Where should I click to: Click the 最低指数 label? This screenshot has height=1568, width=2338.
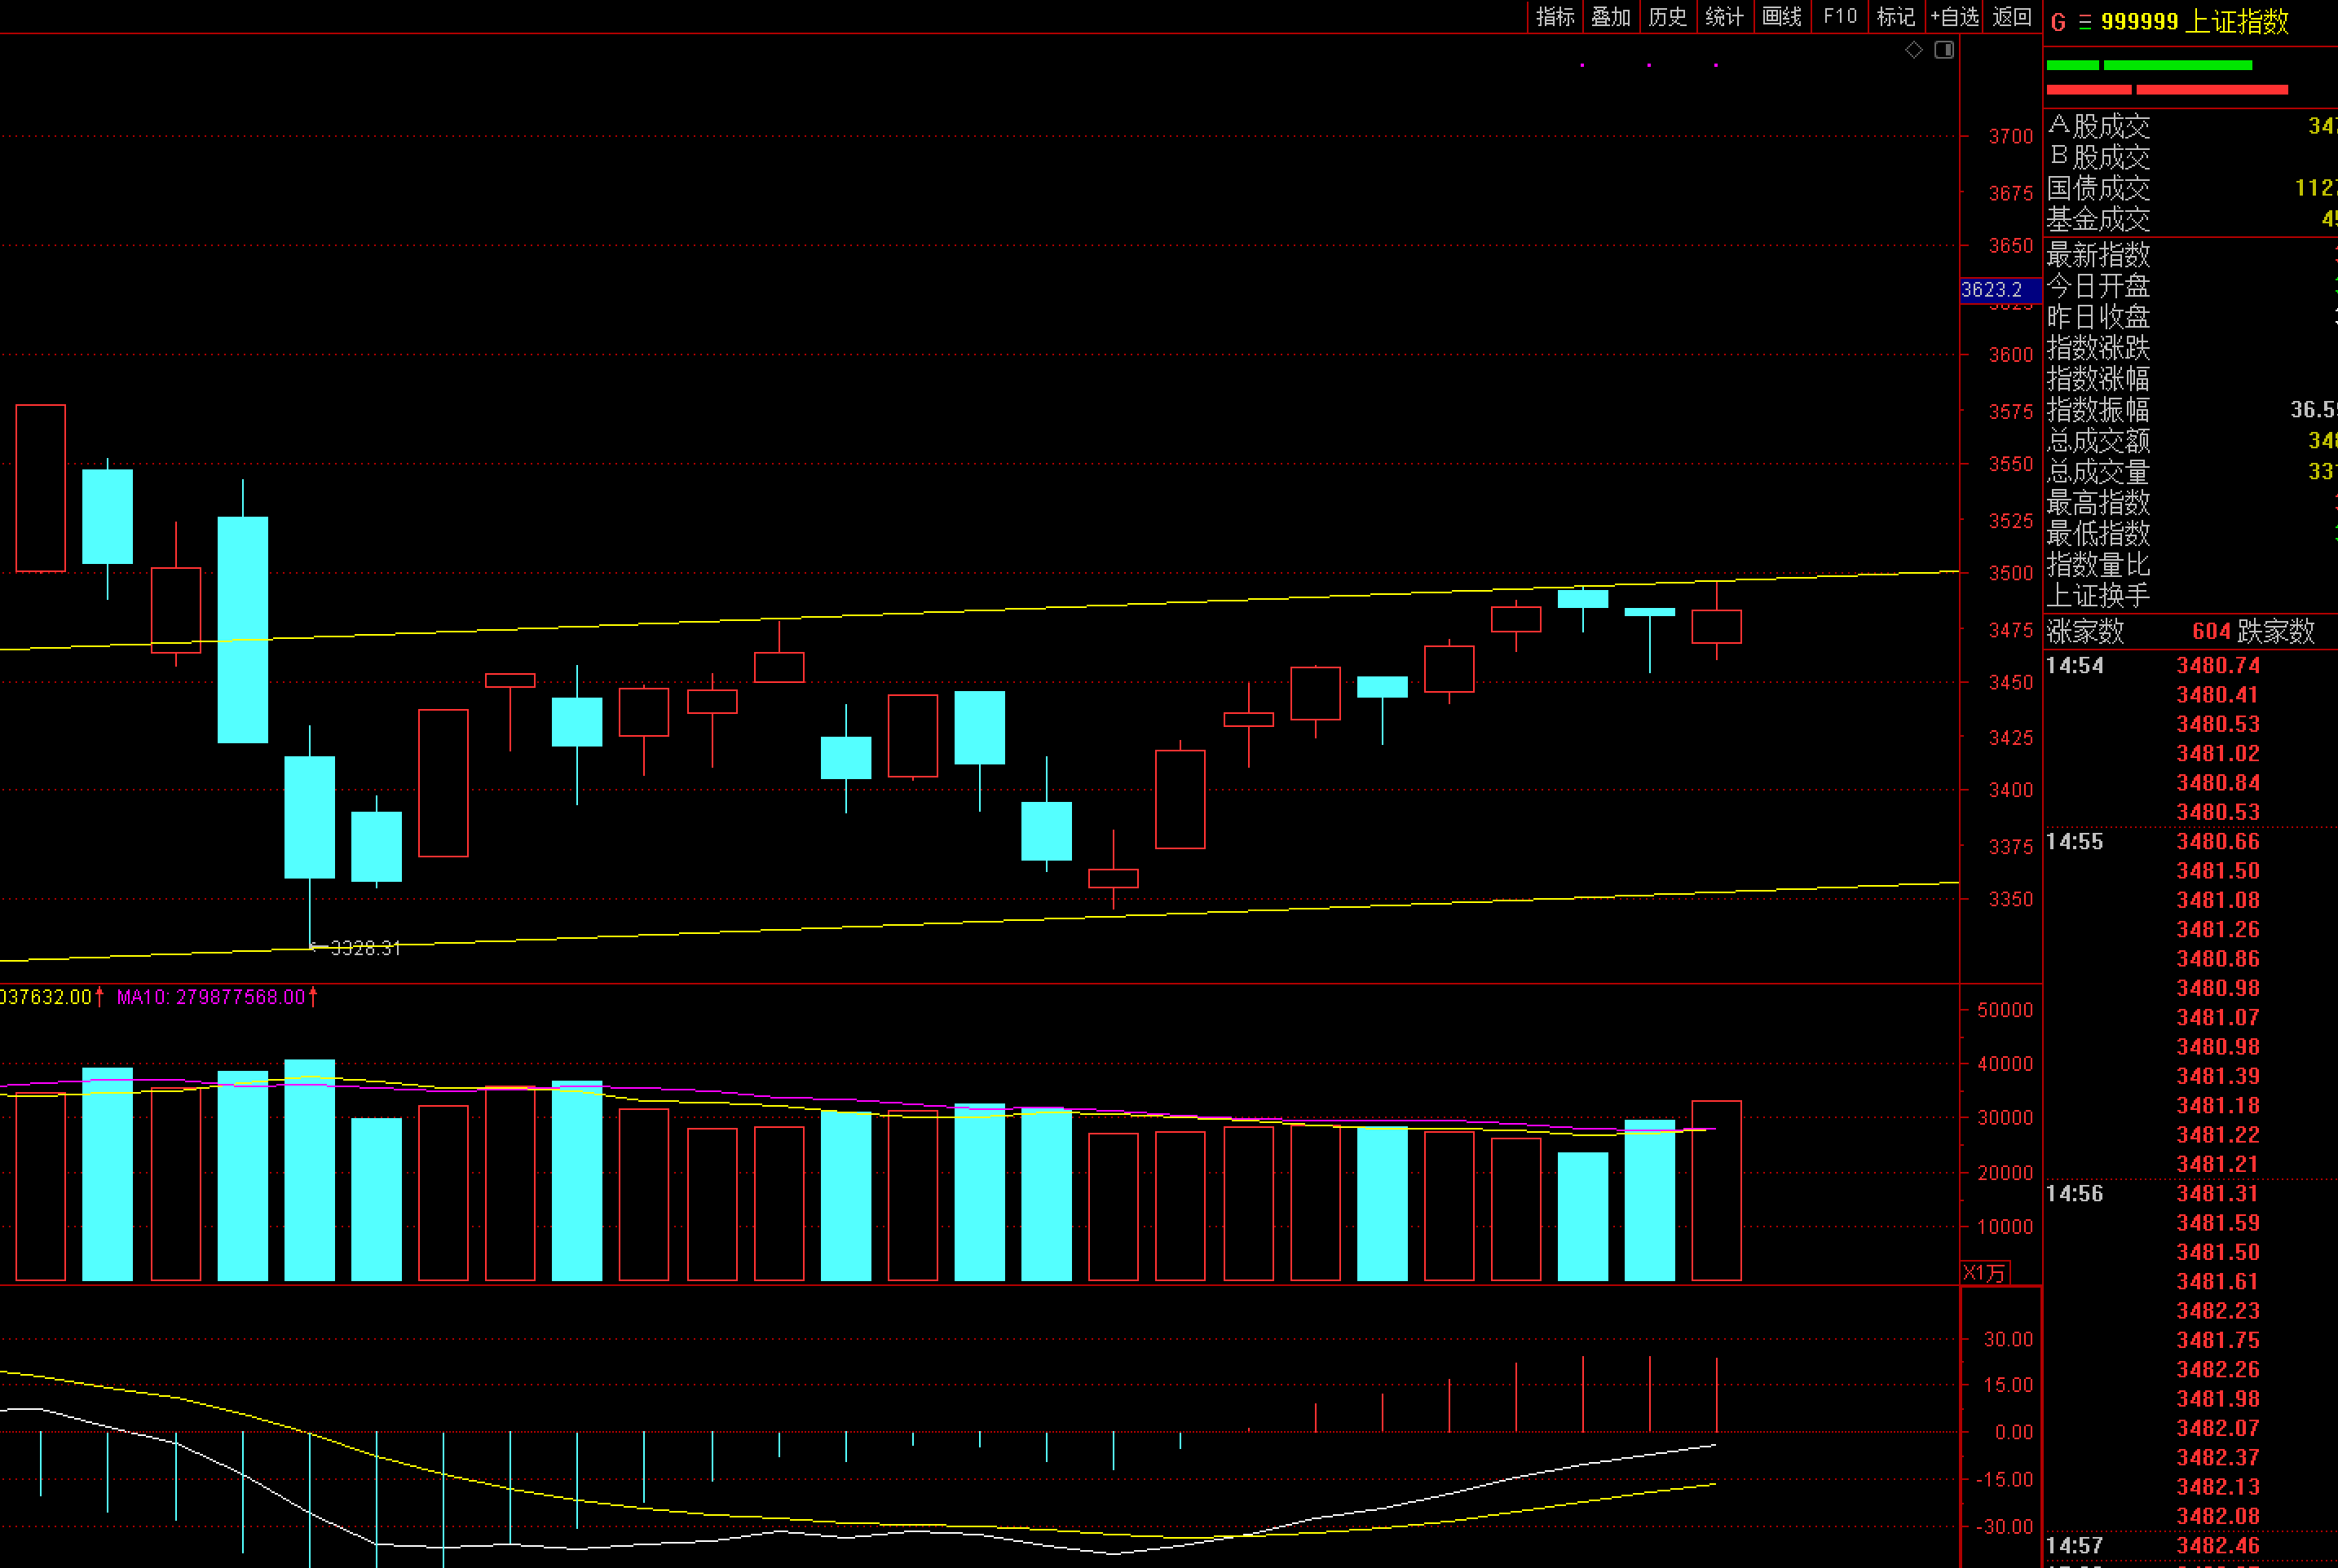(x=2098, y=533)
